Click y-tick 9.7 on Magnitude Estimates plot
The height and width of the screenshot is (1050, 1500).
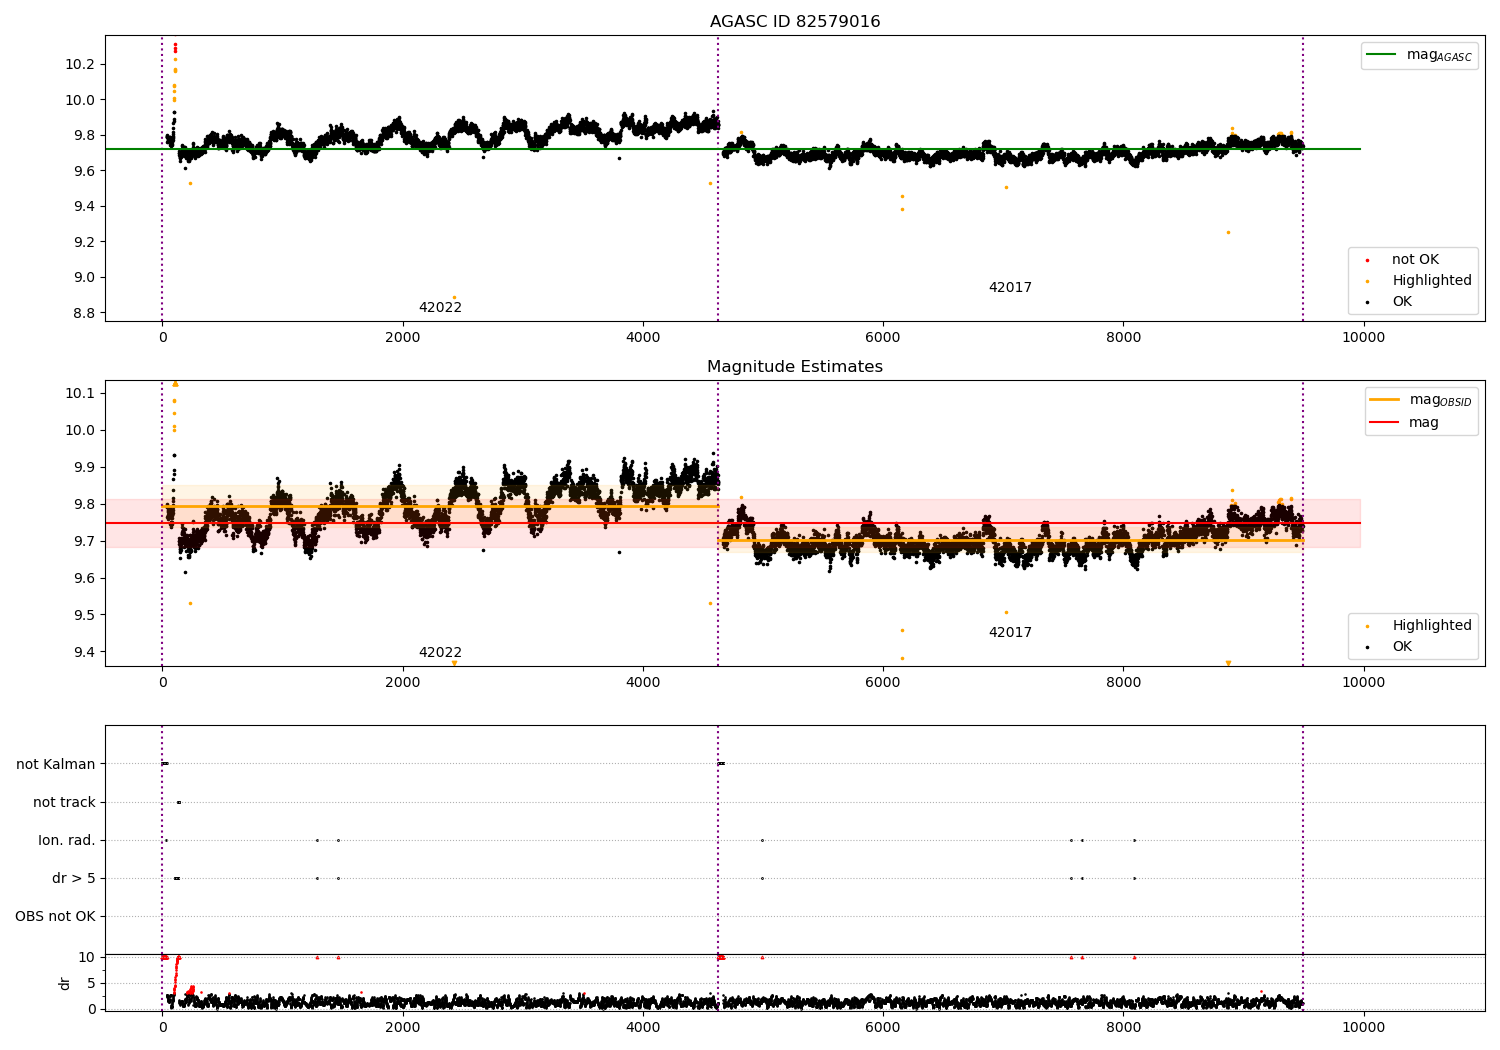click(85, 542)
